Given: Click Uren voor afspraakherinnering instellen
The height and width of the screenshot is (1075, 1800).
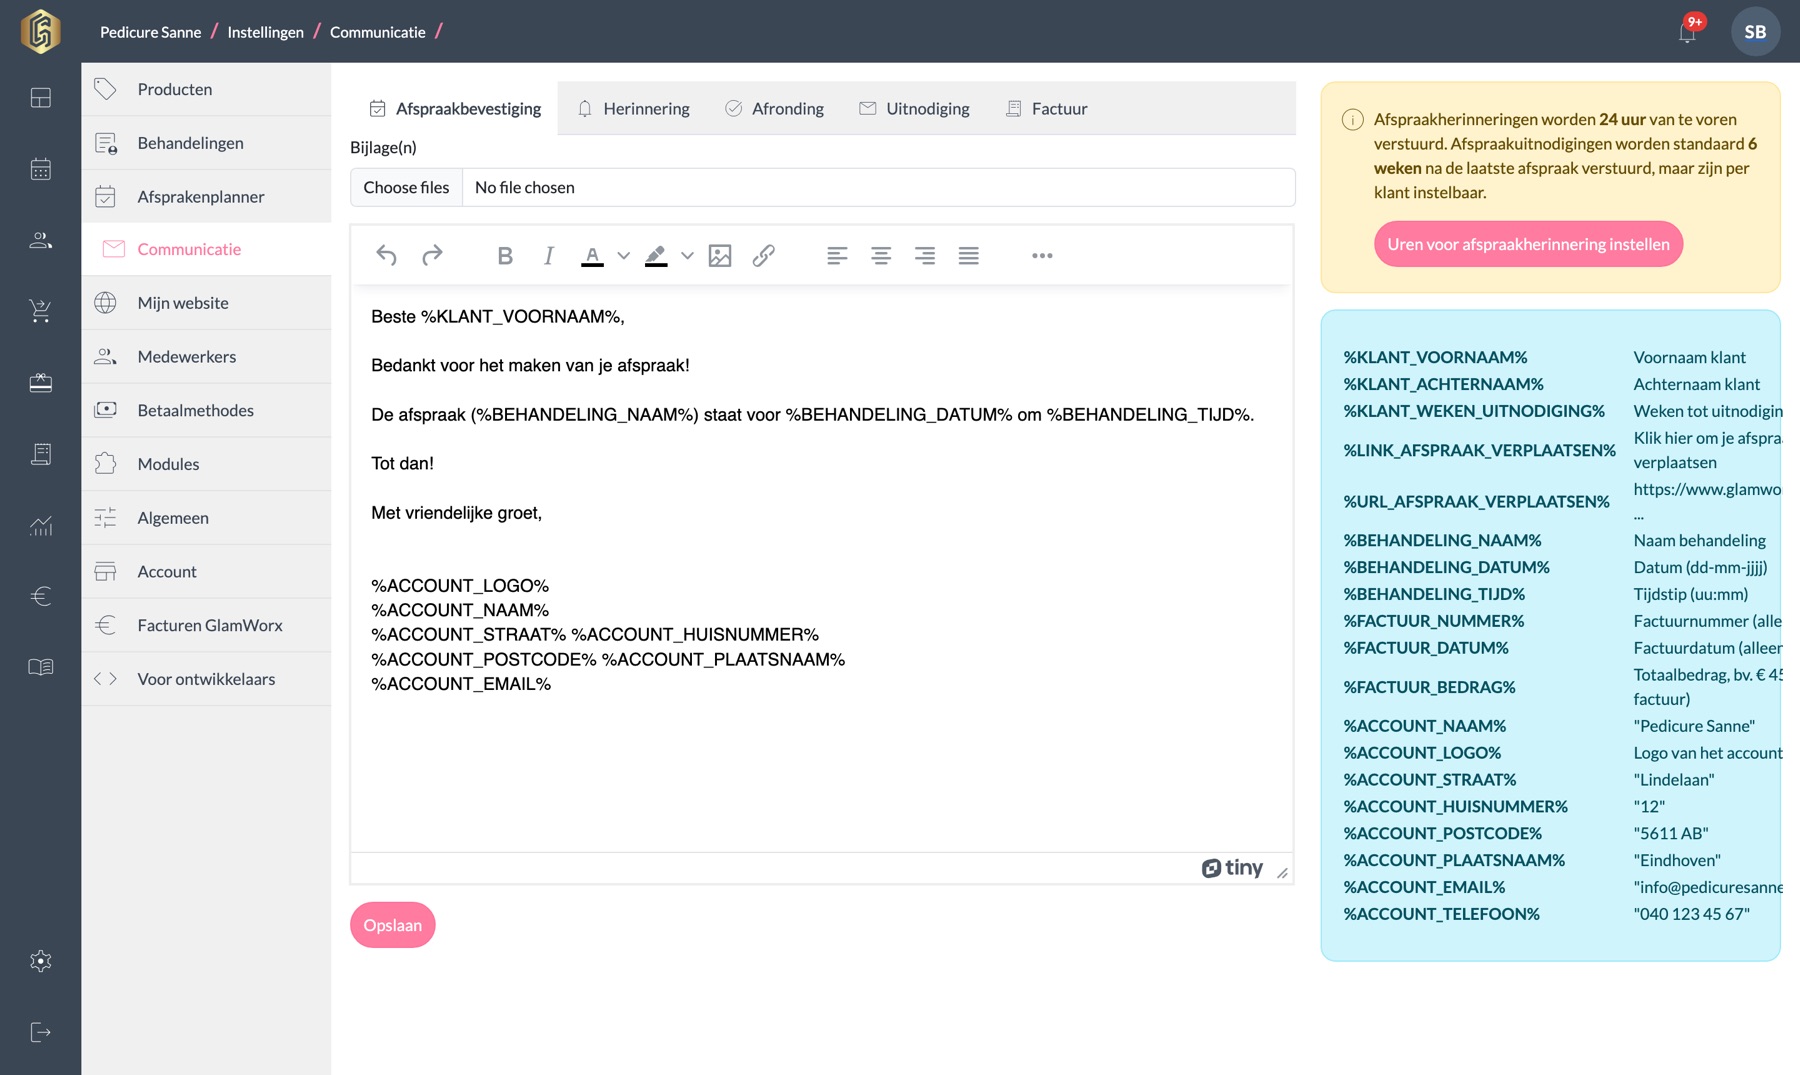Looking at the screenshot, I should tap(1528, 244).
